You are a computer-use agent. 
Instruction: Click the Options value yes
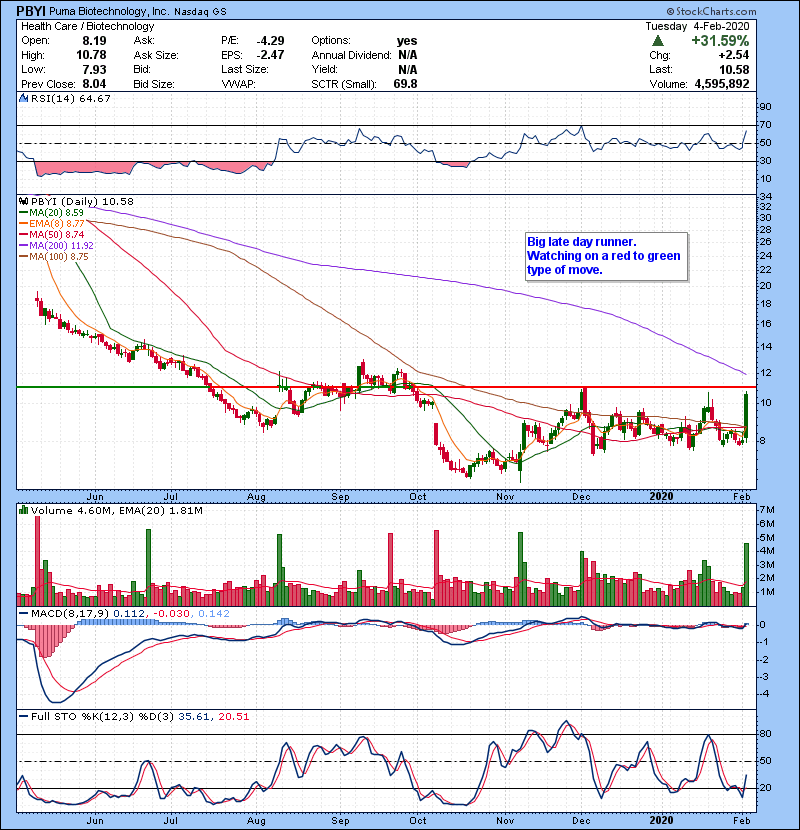click(407, 41)
